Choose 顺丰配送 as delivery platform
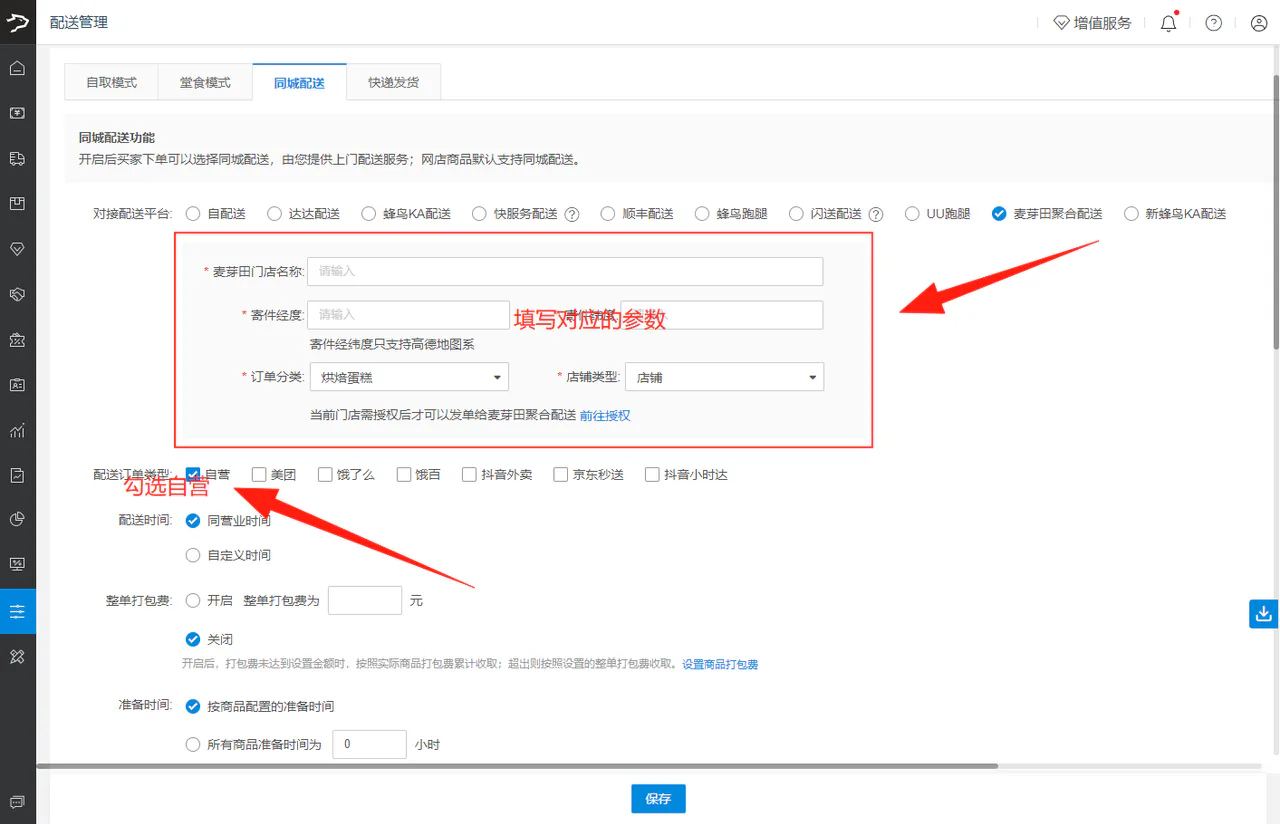This screenshot has height=824, width=1280. [607, 214]
